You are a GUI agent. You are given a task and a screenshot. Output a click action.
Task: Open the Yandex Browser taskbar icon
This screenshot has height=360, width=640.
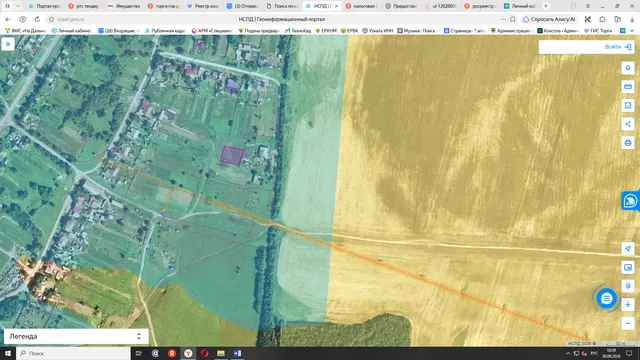coord(188,353)
